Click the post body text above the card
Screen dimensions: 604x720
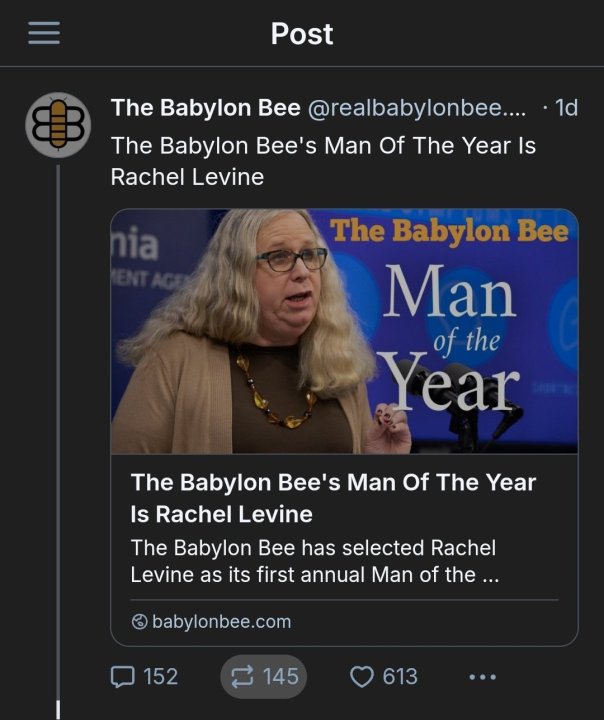pos(323,161)
